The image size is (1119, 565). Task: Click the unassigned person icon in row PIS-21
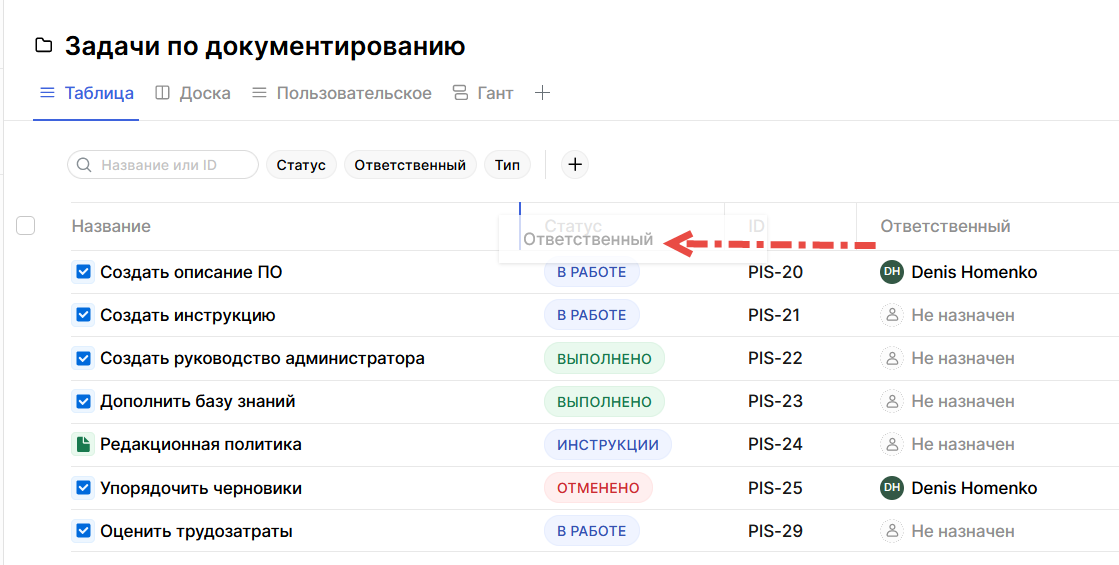coord(891,315)
